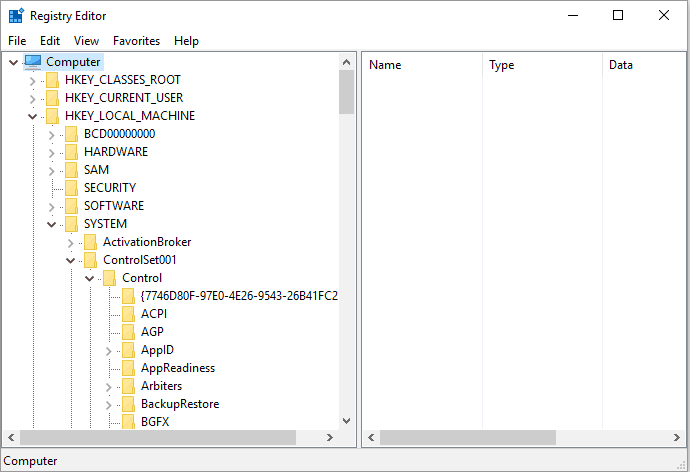The width and height of the screenshot is (690, 472).
Task: Minimize the Registry Editor window
Action: pos(573,15)
